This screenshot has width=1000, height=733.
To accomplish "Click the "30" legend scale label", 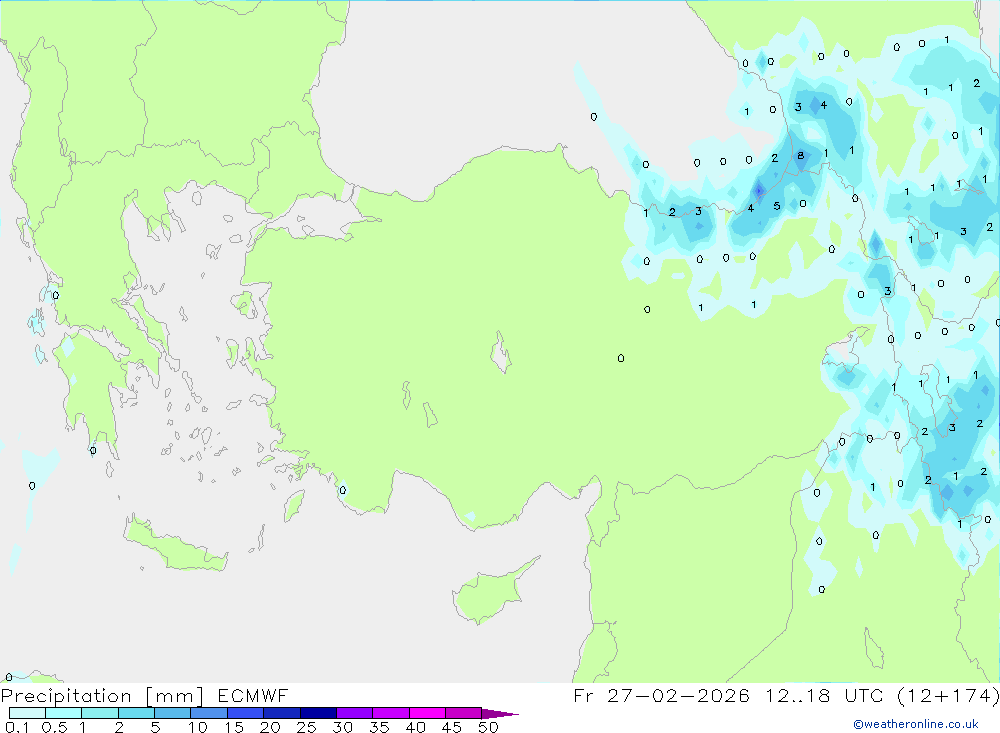I will click(x=343, y=727).
